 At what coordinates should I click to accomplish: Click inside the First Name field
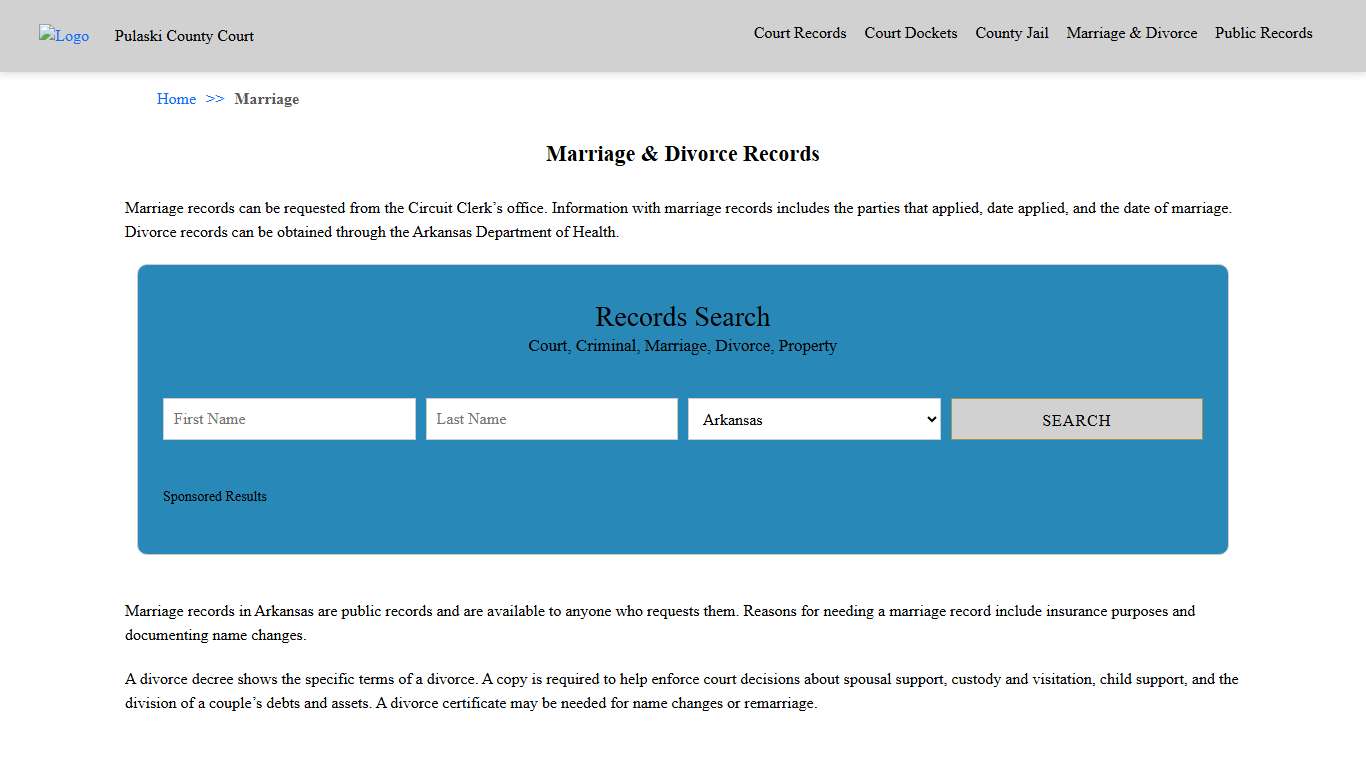288,419
